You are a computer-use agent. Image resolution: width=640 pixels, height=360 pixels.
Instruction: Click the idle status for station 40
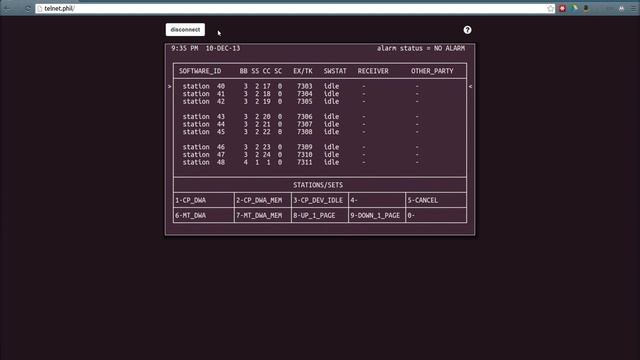[x=331, y=87]
